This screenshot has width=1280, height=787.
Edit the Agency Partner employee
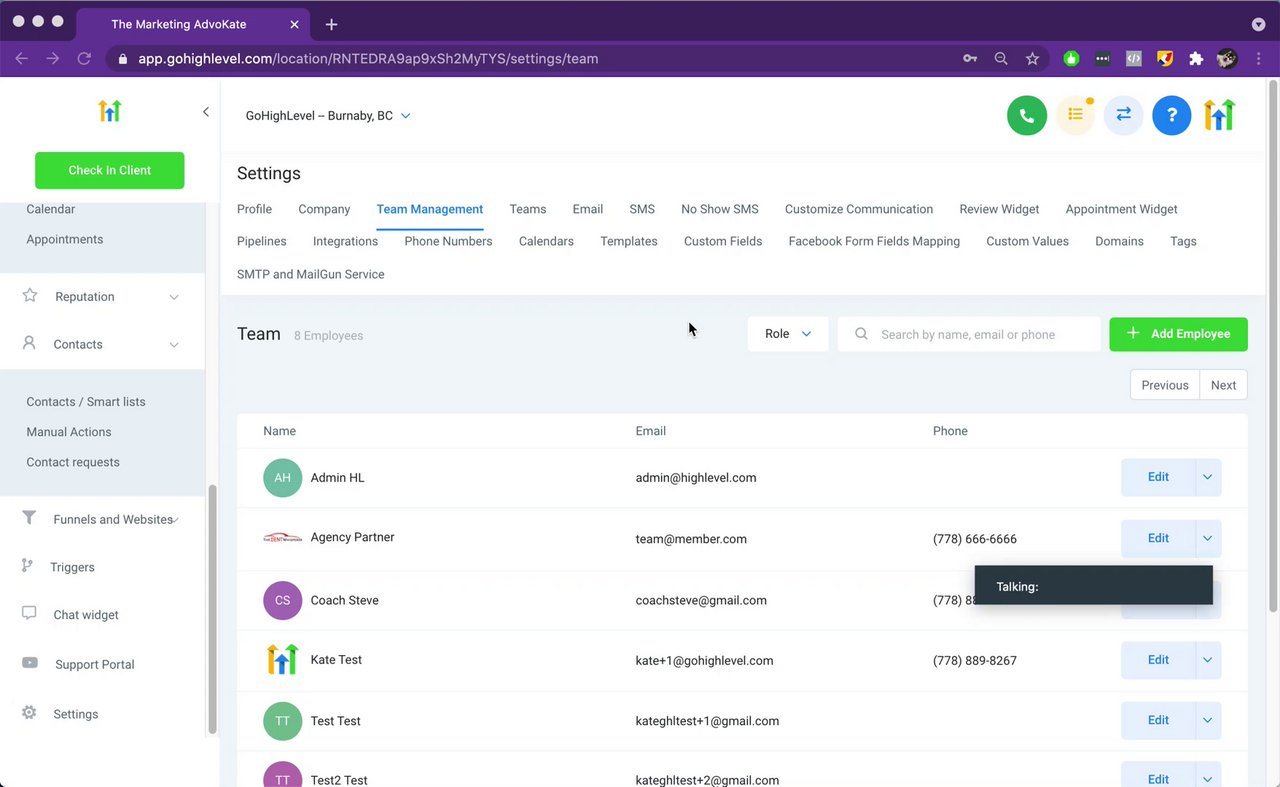(x=1158, y=538)
